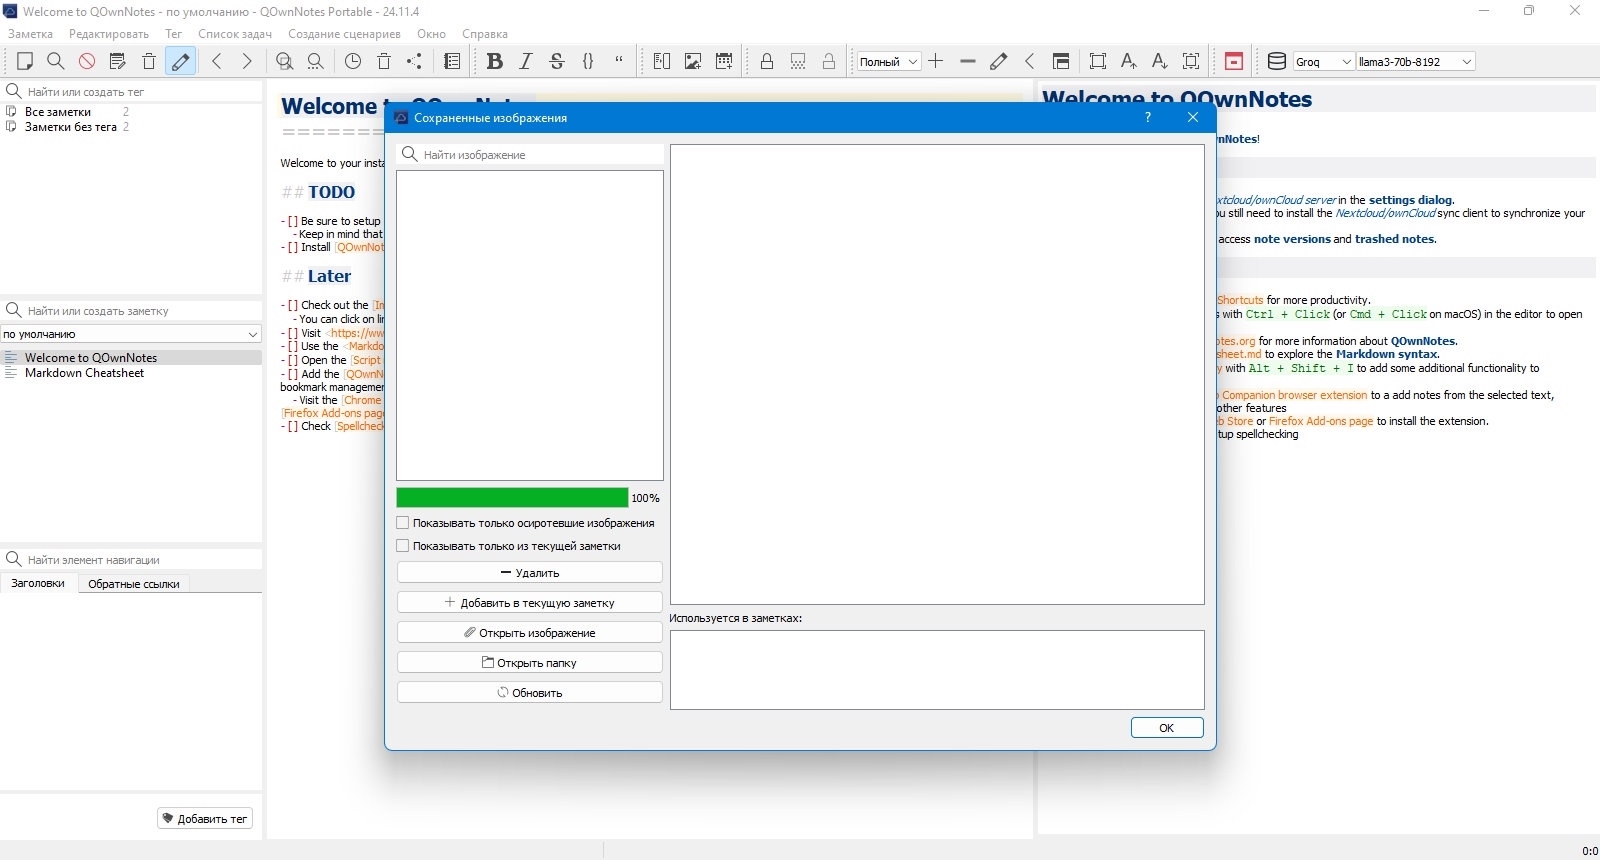Insert code block with the braces icon
1600x860 pixels.
(588, 61)
